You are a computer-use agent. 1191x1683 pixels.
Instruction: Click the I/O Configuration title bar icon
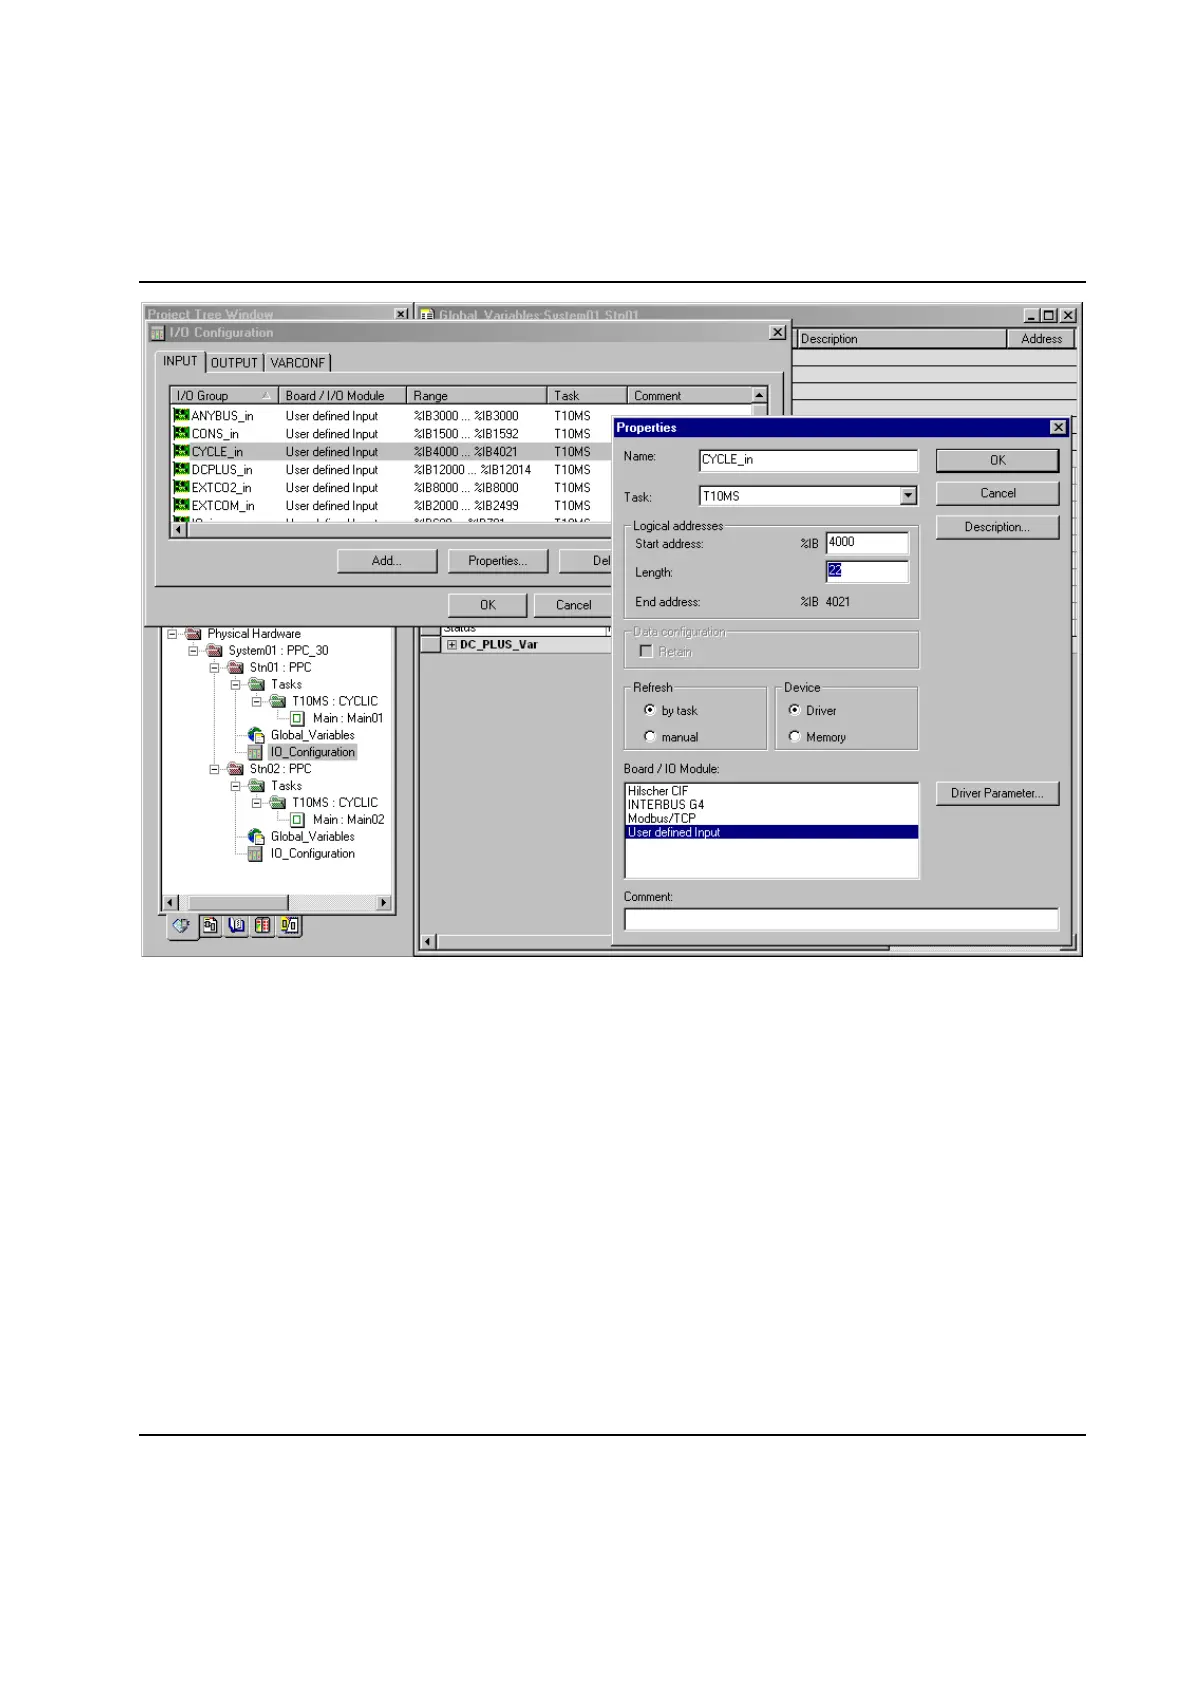pos(157,333)
